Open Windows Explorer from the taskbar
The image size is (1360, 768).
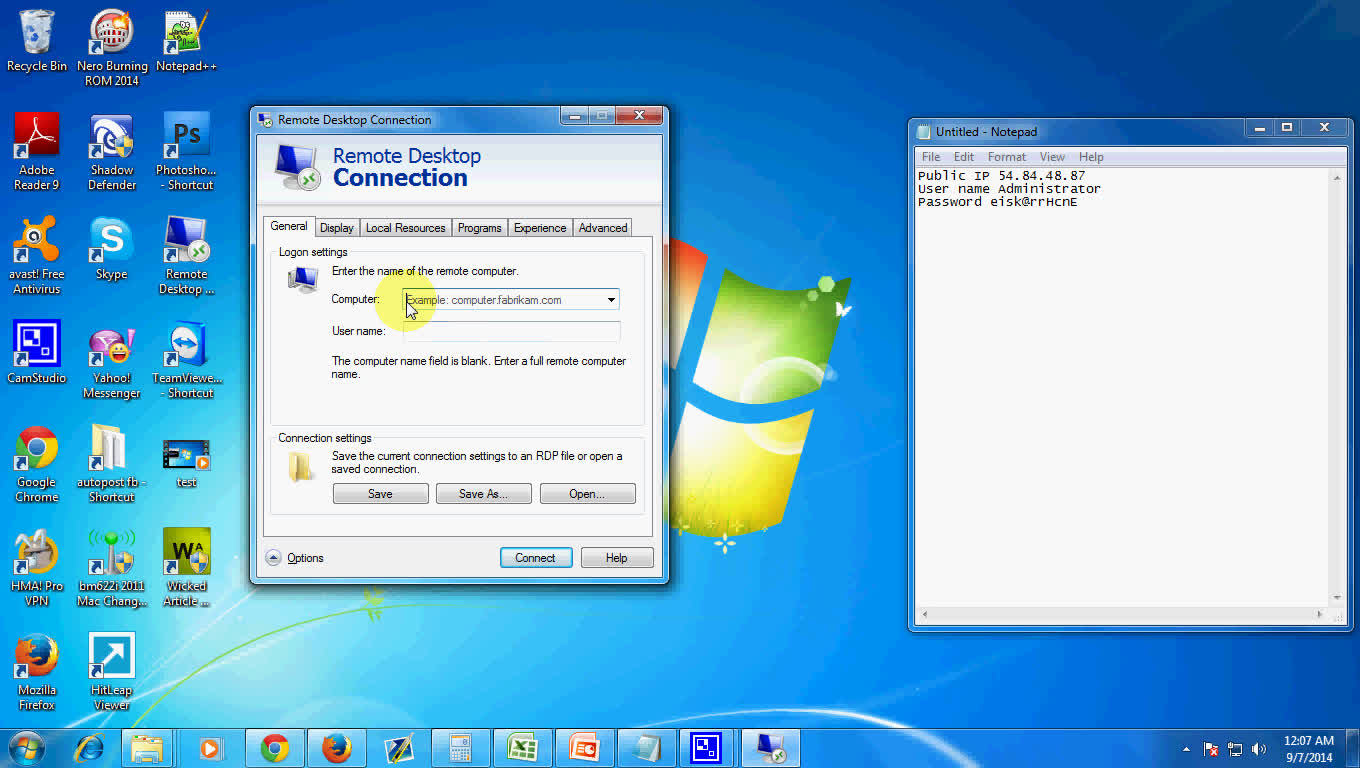[x=148, y=748]
